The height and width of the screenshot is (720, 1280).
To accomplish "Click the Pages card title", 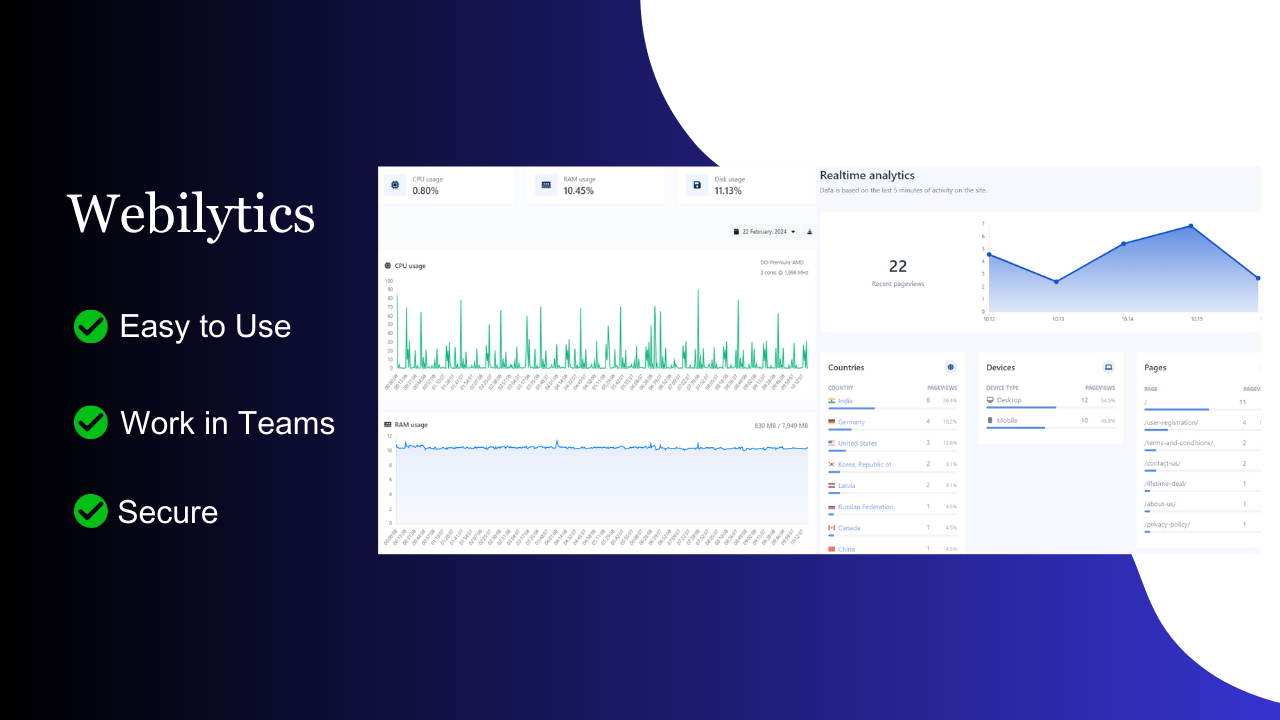I will click(1155, 367).
